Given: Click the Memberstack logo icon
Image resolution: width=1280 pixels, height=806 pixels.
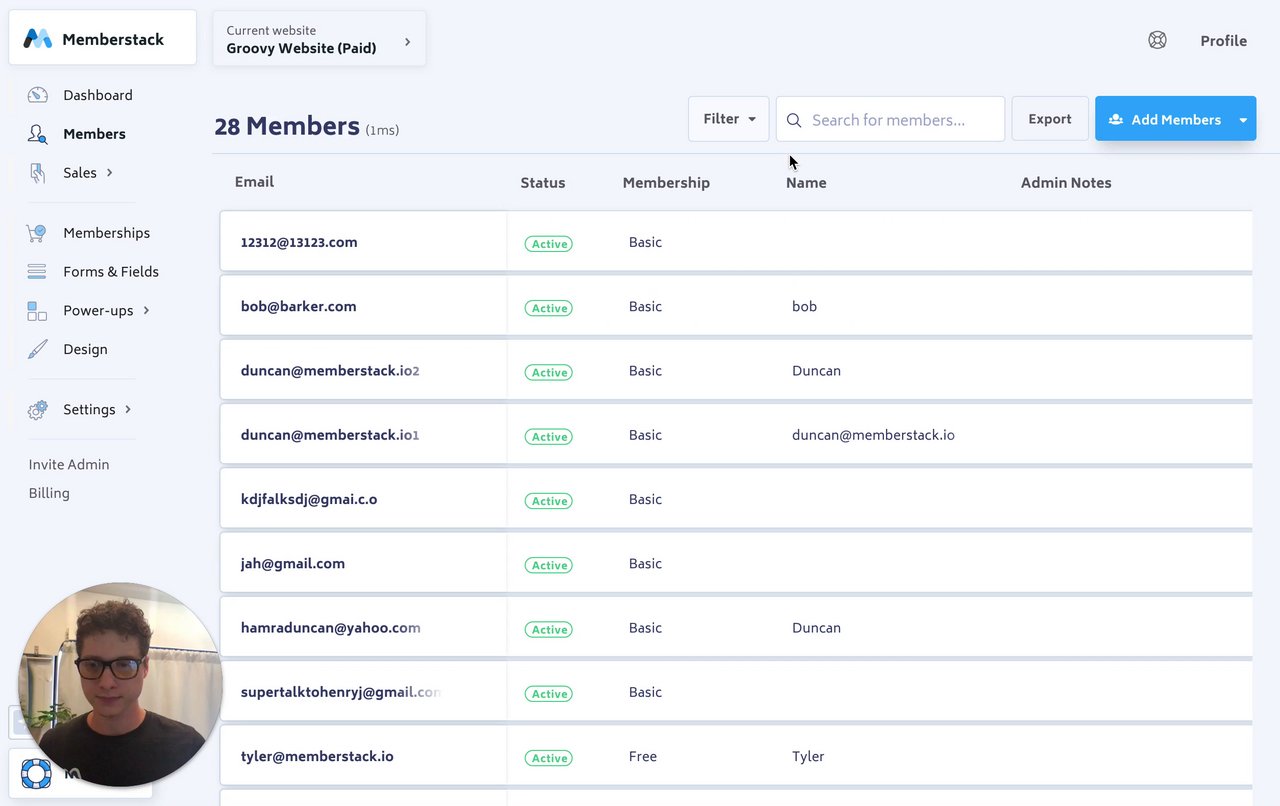Looking at the screenshot, I should tap(38, 39).
